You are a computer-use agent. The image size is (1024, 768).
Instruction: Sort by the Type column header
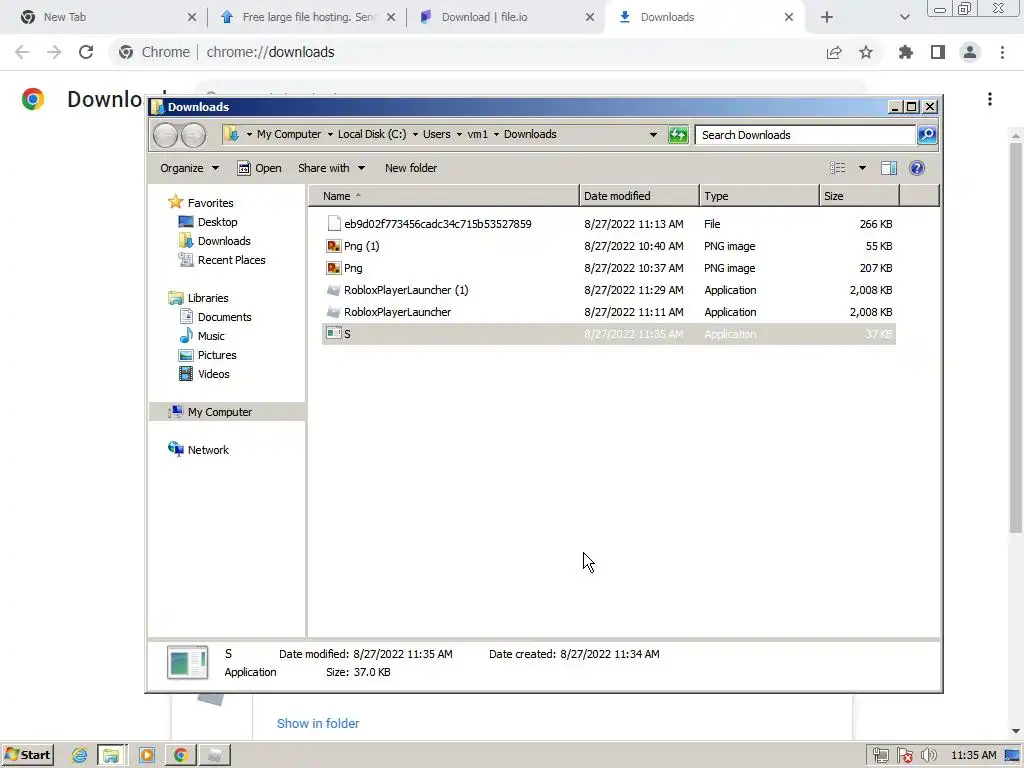(x=759, y=196)
